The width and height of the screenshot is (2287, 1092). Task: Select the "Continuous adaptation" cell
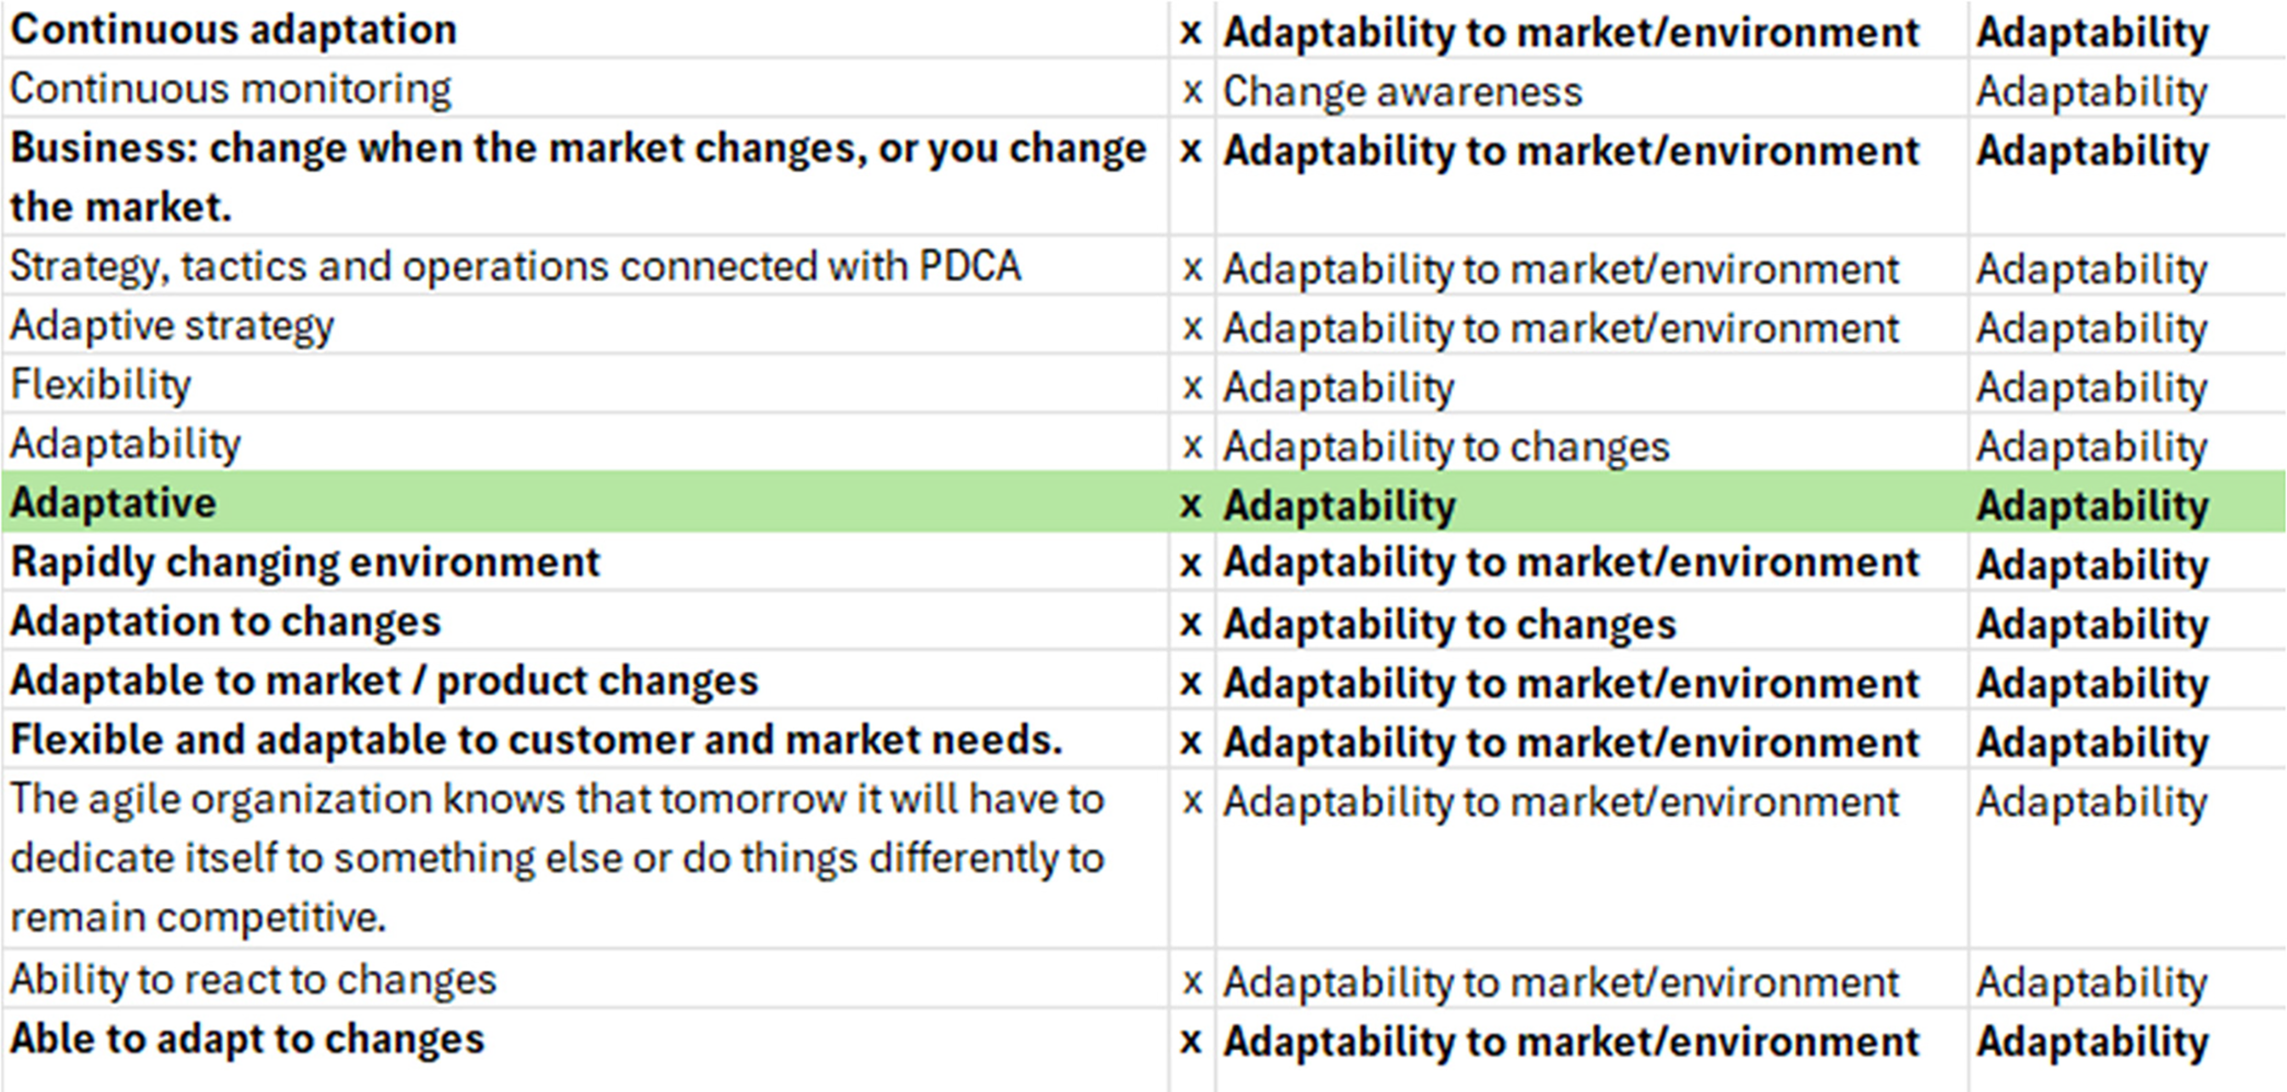point(233,30)
